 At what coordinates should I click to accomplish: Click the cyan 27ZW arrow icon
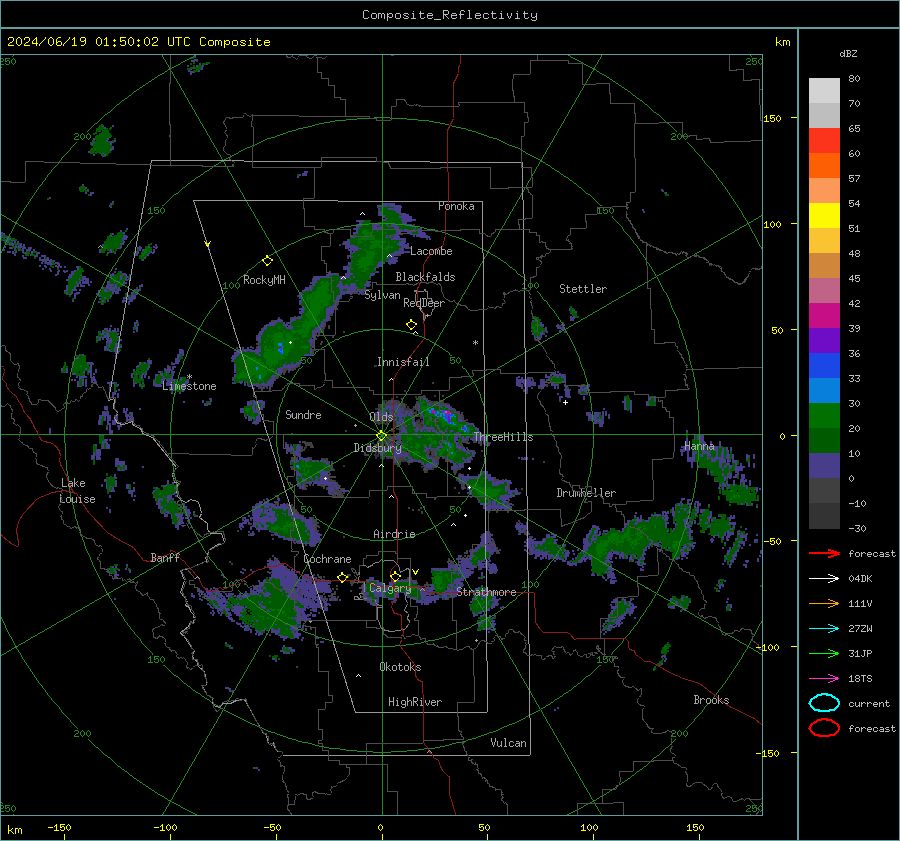tap(824, 628)
